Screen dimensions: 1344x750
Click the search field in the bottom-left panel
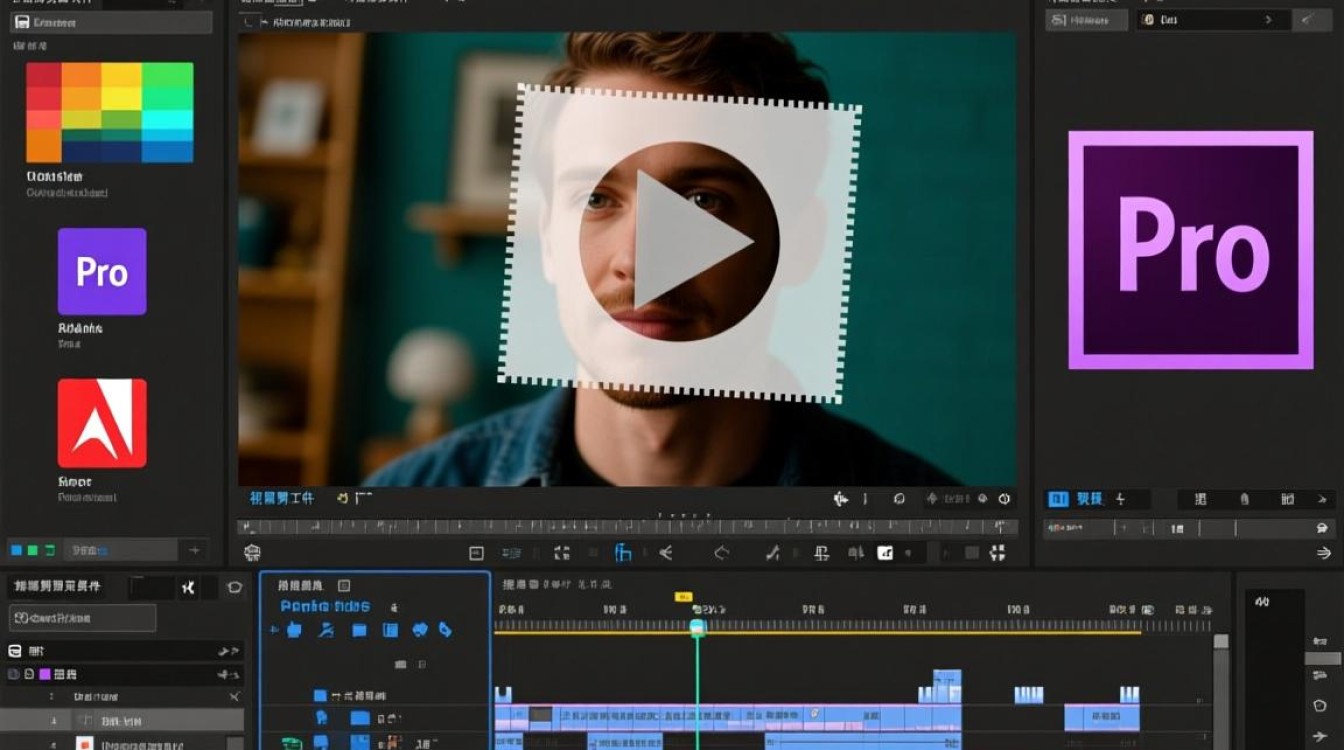(x=83, y=618)
